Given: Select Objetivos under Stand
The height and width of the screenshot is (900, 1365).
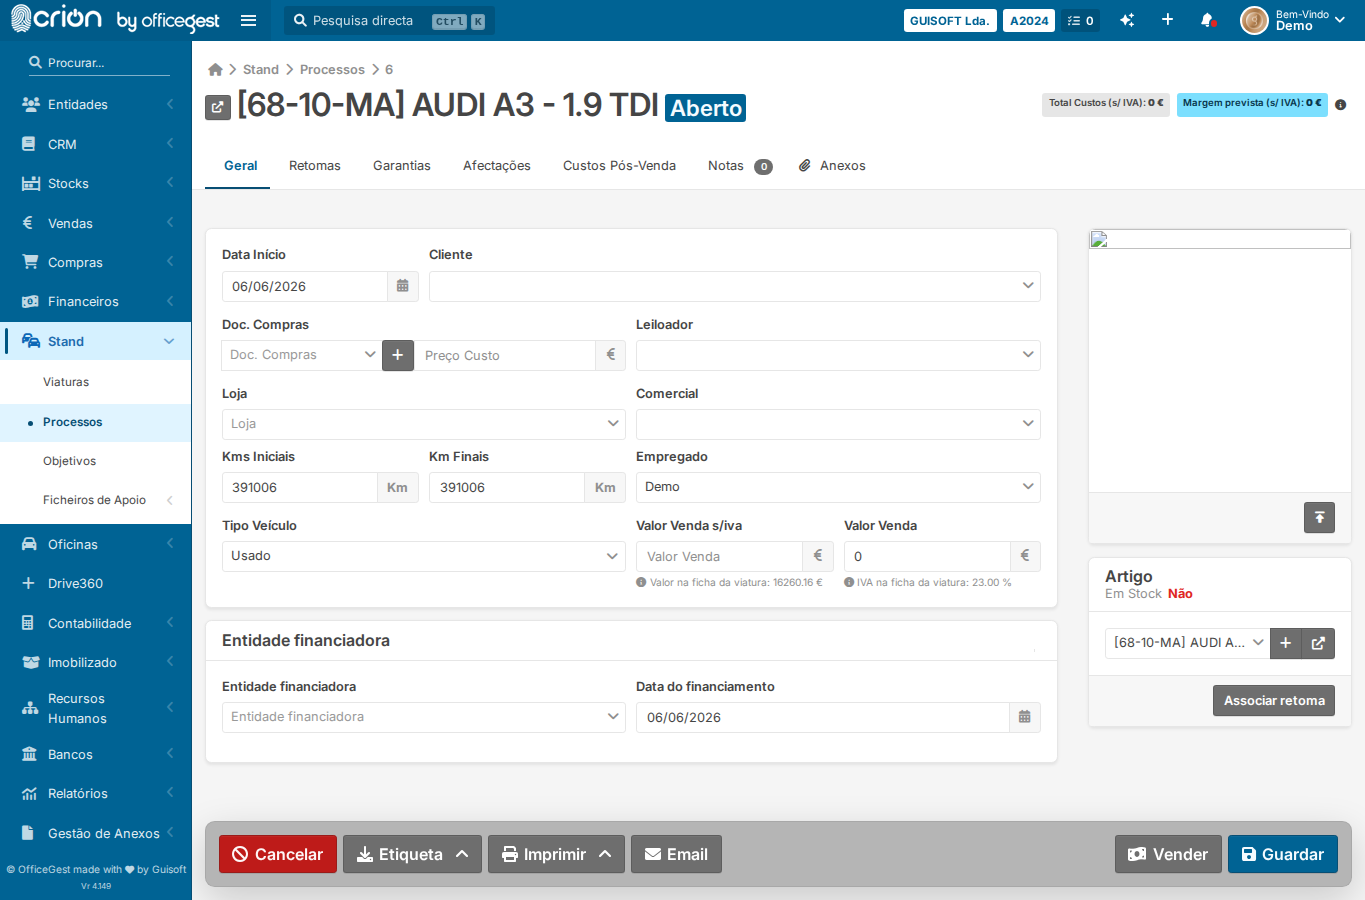Looking at the screenshot, I should pos(96,461).
